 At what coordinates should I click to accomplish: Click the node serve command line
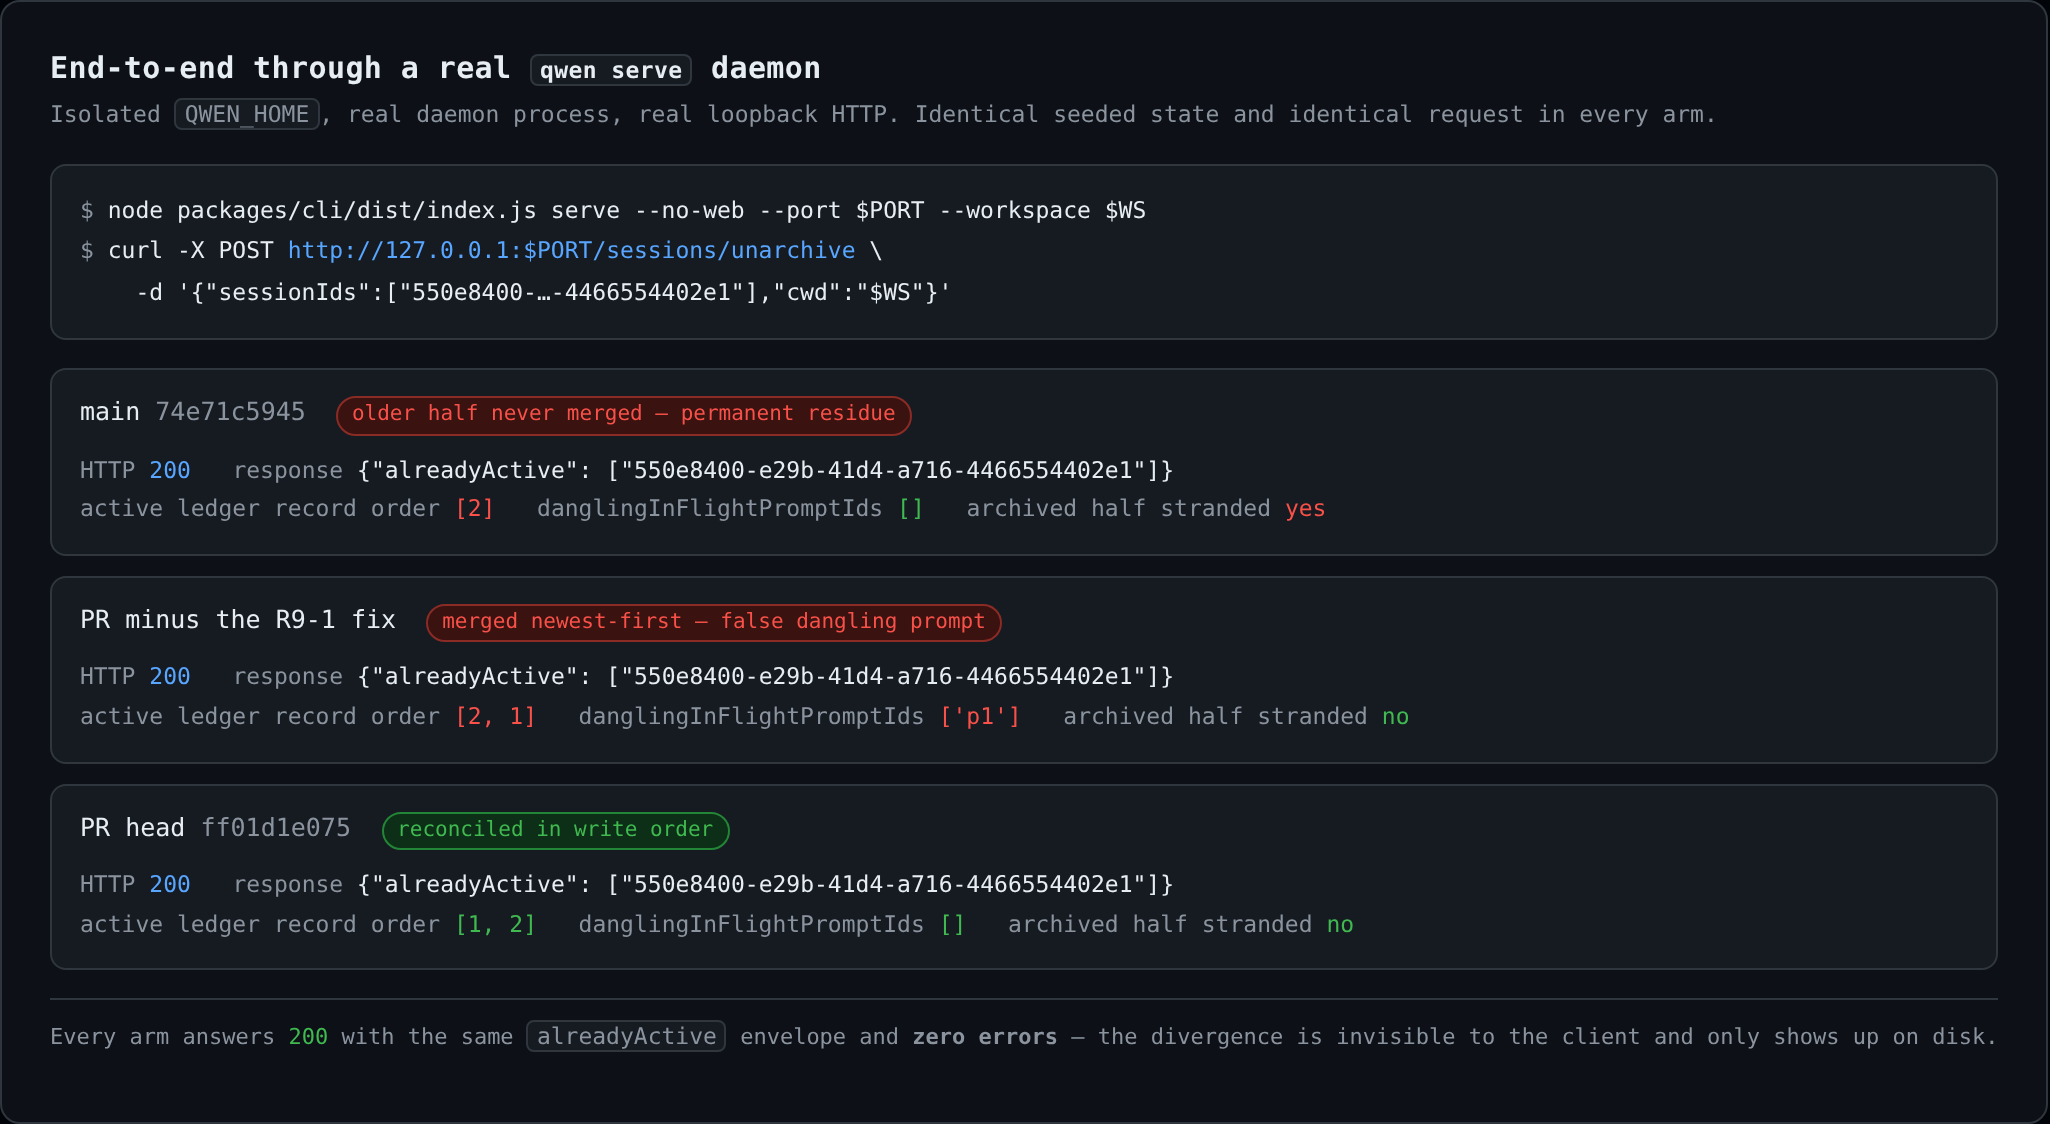(x=613, y=211)
